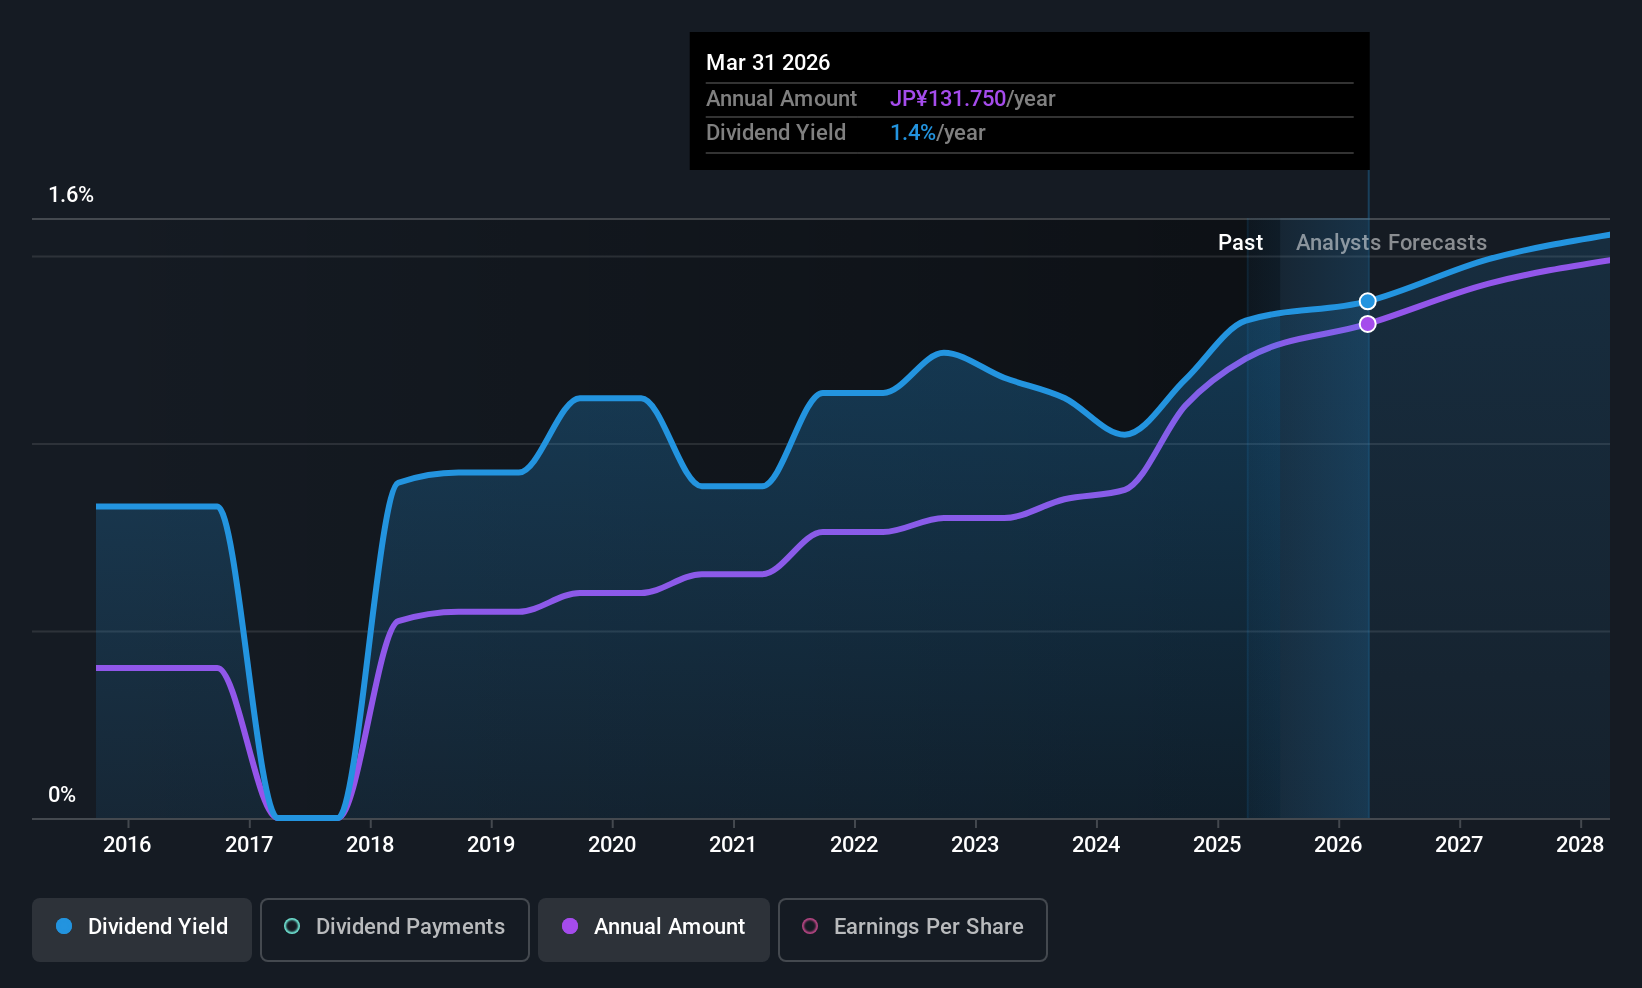Select the blue dividend yield data point marker

click(1367, 301)
